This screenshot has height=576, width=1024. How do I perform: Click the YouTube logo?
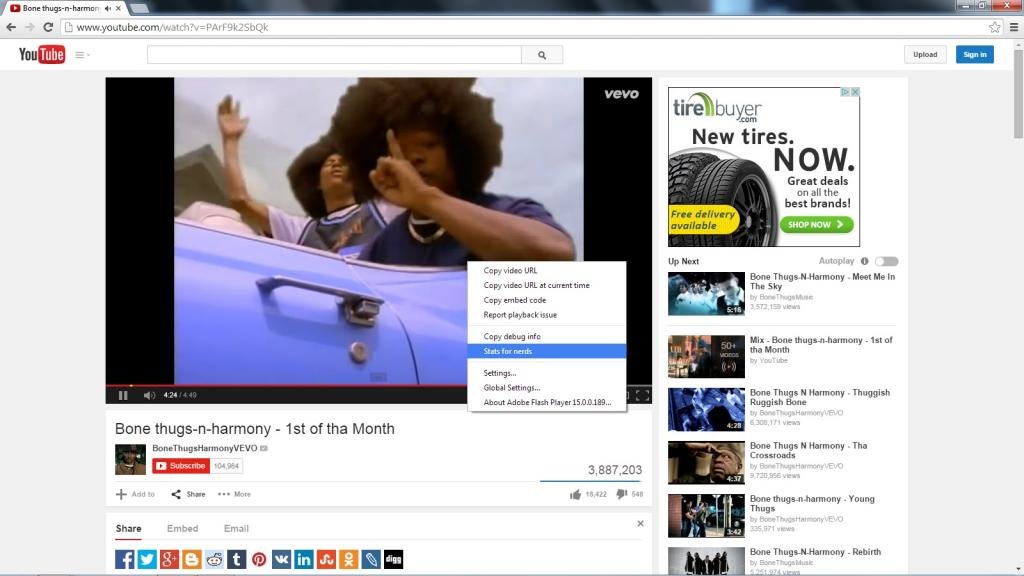pos(42,54)
